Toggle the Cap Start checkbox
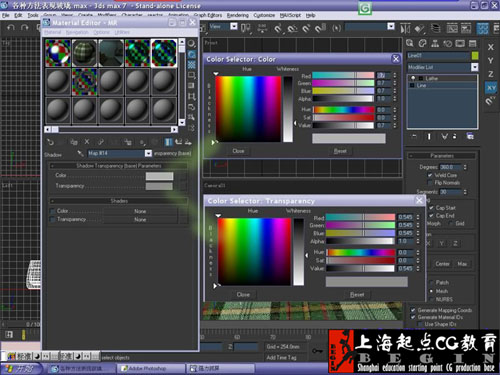The height and width of the screenshot is (375, 500). [x=431, y=208]
